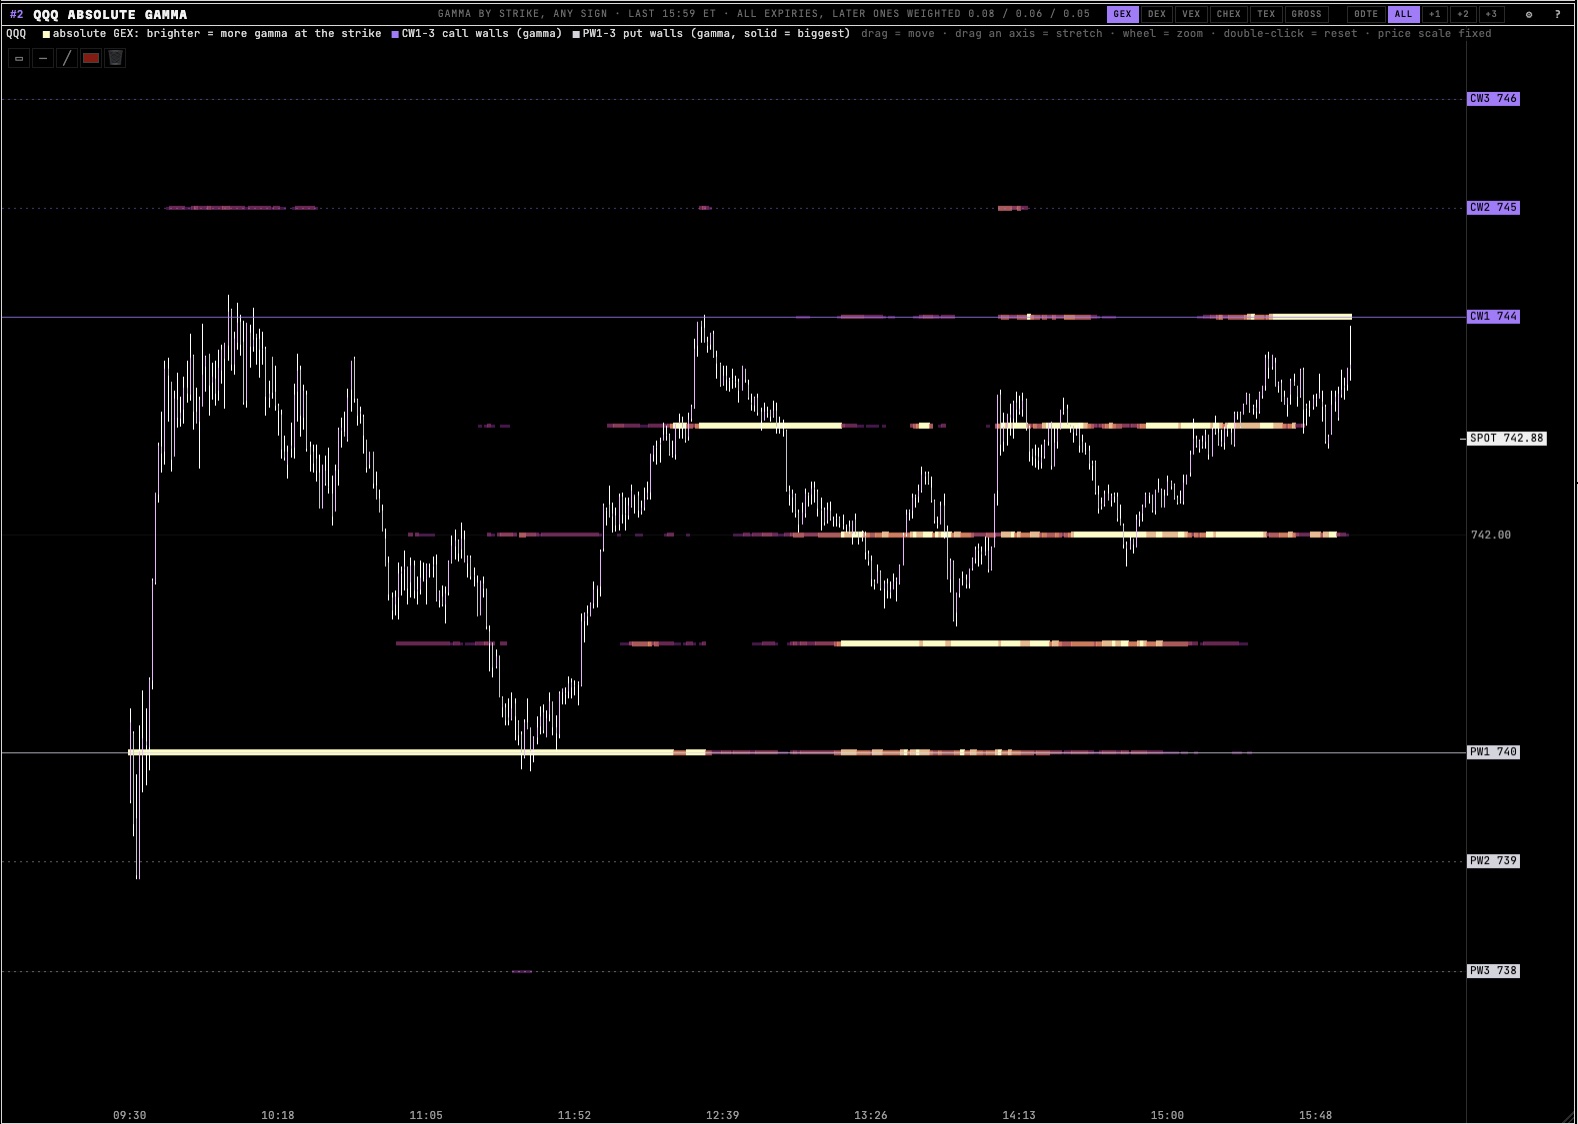Click the CW1 744 call wall label
The image size is (1578, 1124).
pos(1493,316)
